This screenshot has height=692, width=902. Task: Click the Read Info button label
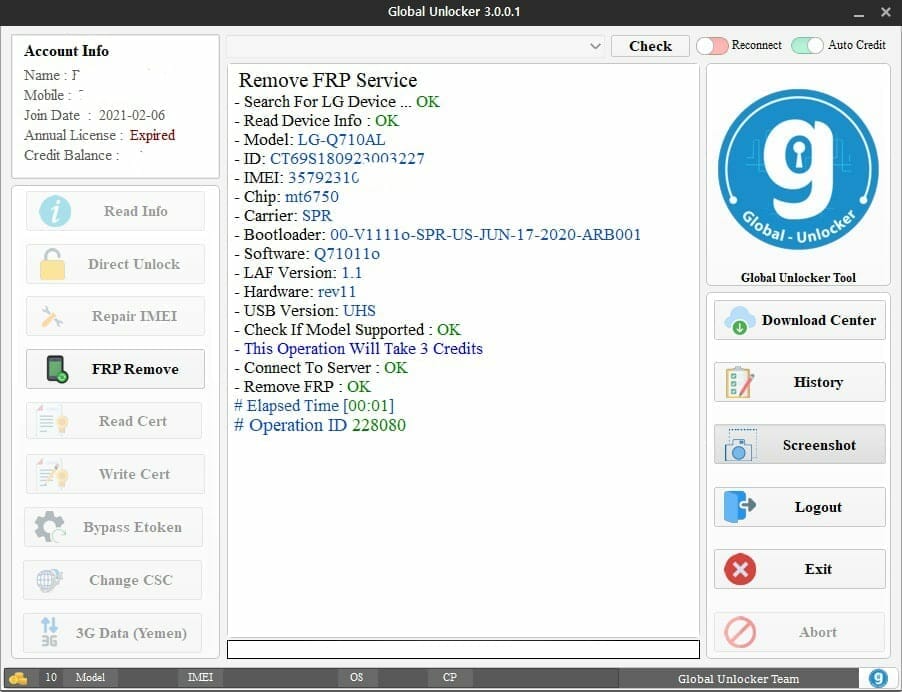136,211
